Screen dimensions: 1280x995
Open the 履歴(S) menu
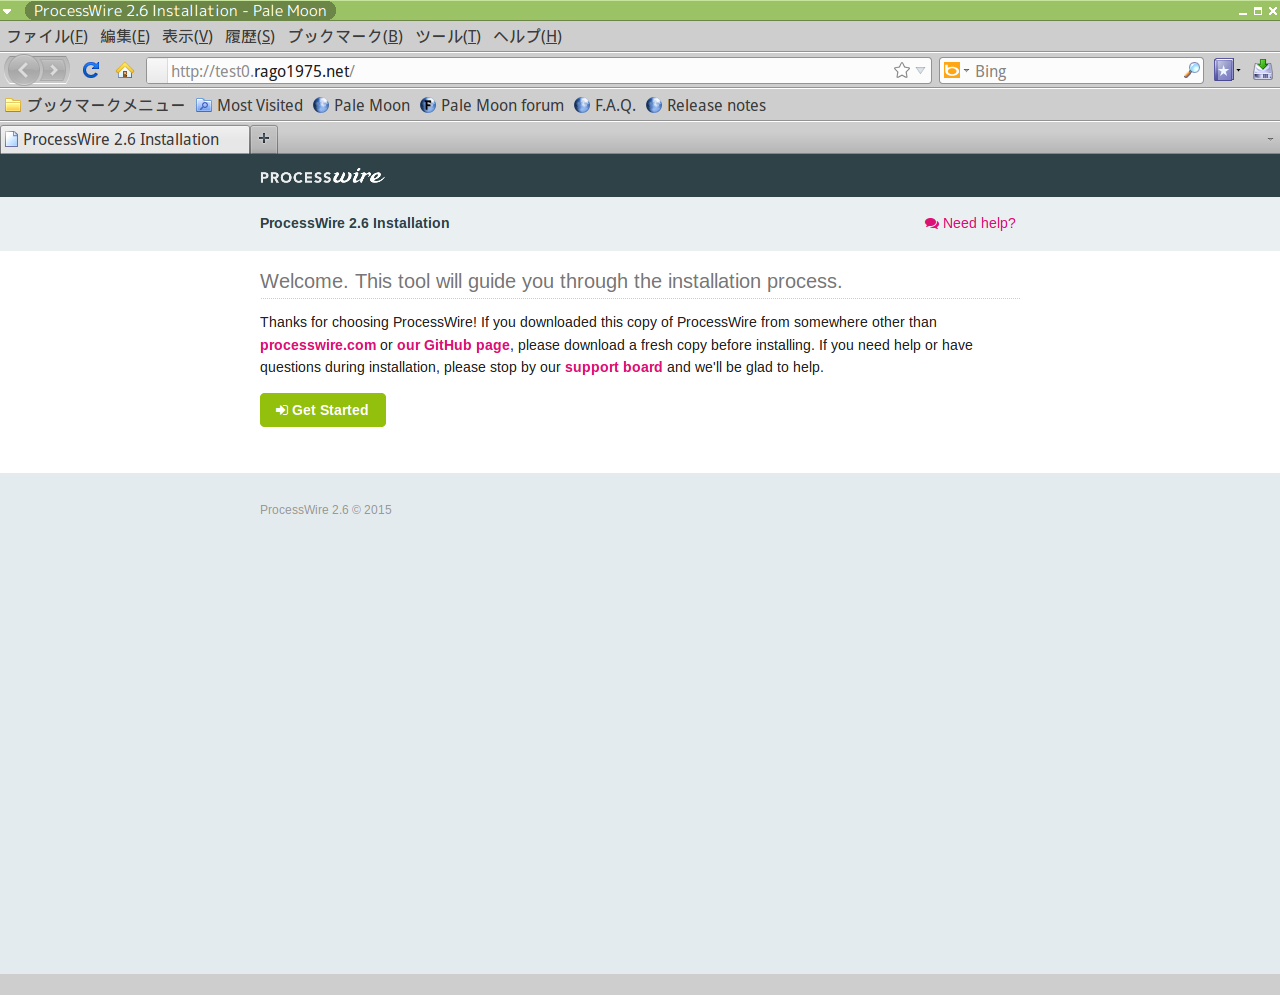click(x=250, y=36)
